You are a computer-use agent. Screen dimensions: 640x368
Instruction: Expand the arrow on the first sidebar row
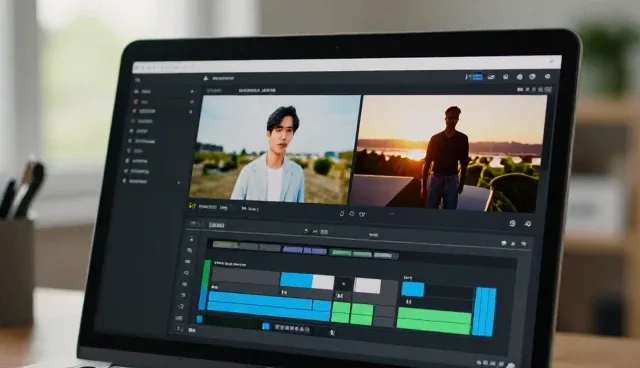192,91
